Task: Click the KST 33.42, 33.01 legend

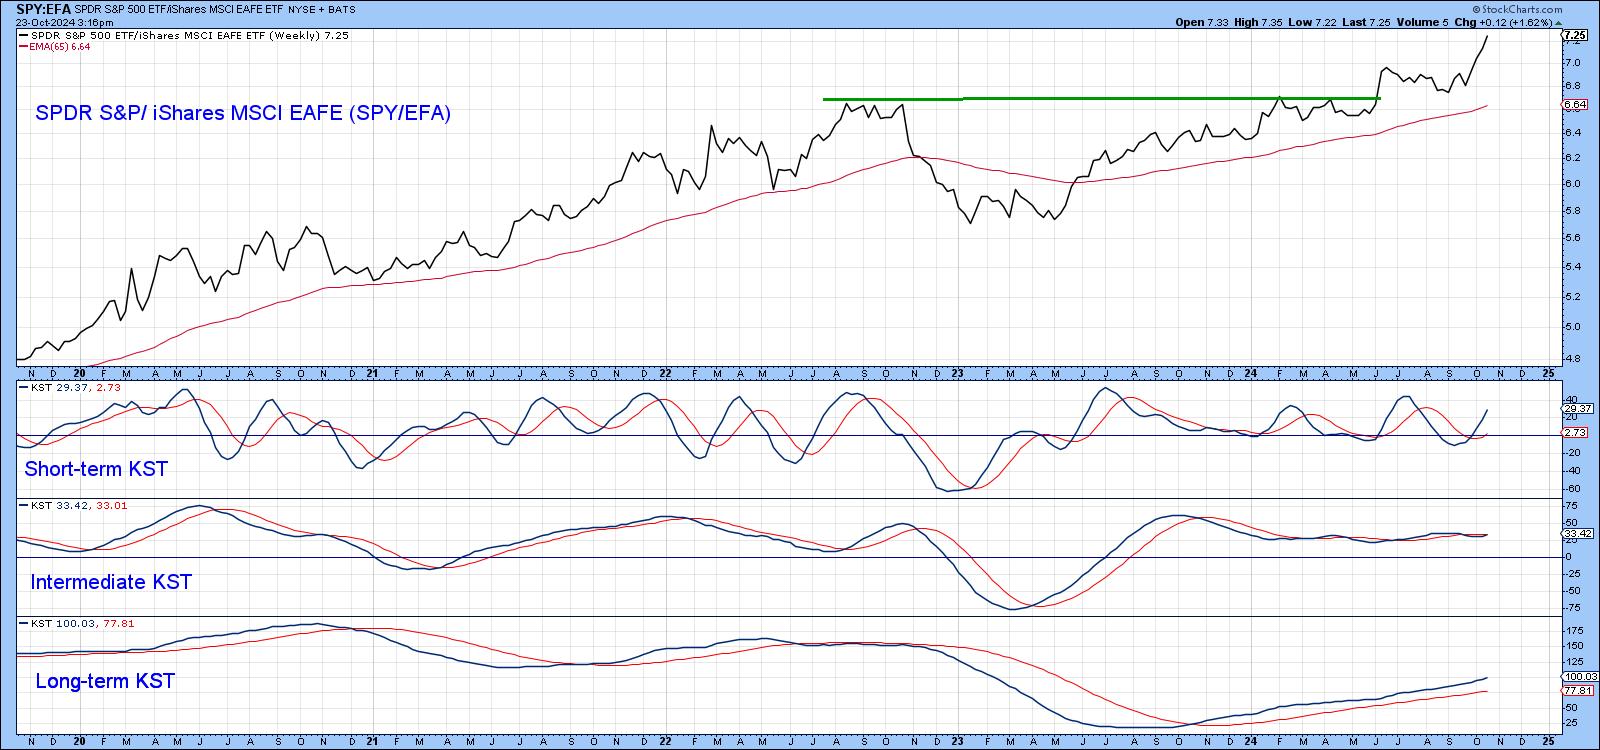Action: coord(74,506)
